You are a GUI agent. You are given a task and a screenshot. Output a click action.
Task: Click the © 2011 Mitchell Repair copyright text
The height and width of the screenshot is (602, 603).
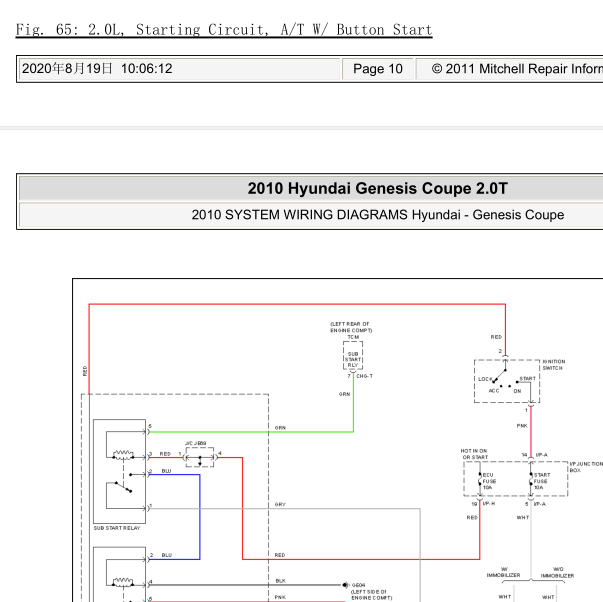[x=517, y=69]
